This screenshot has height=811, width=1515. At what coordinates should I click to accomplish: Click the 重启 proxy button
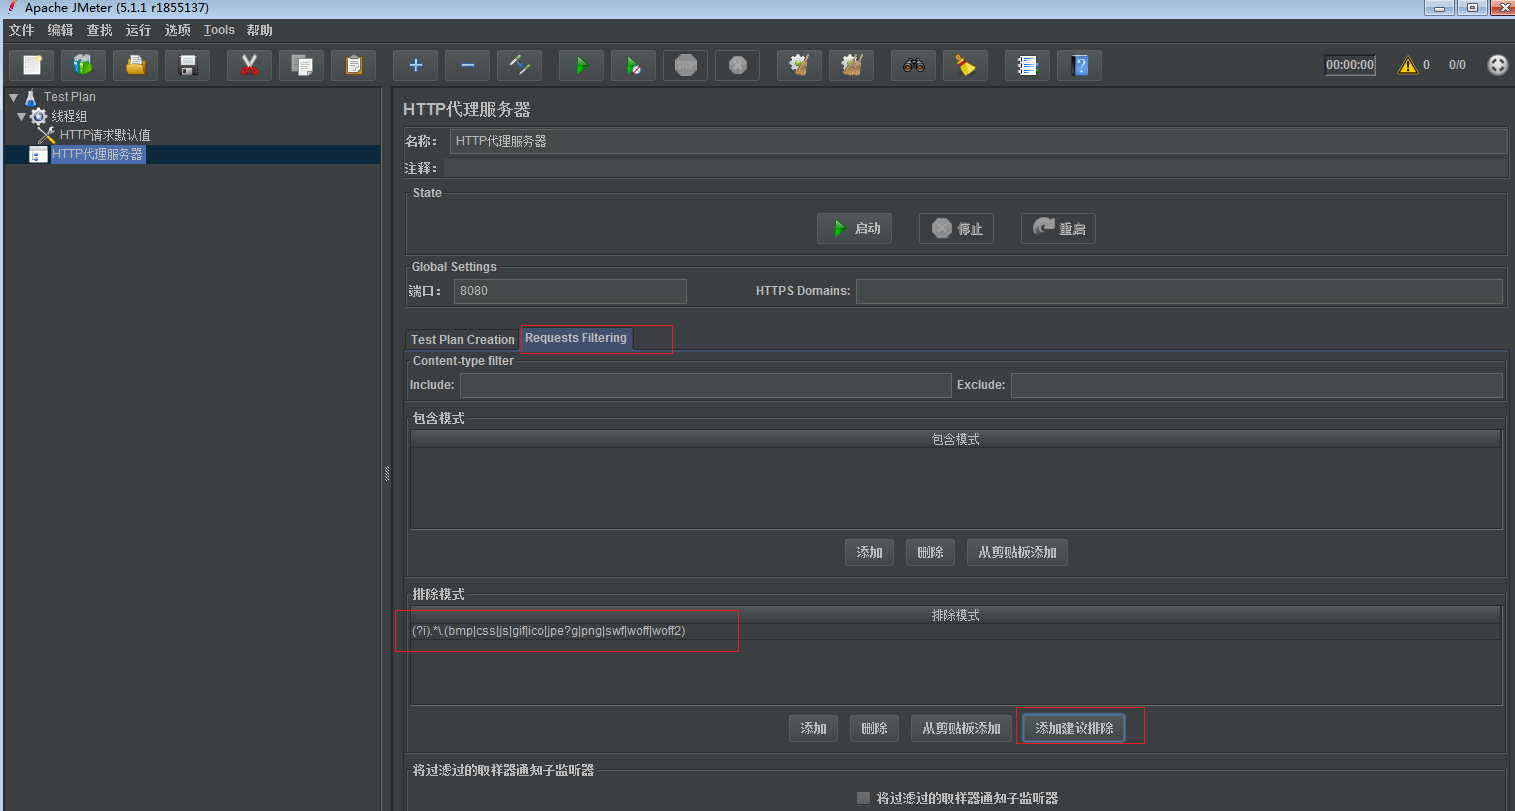point(1058,228)
